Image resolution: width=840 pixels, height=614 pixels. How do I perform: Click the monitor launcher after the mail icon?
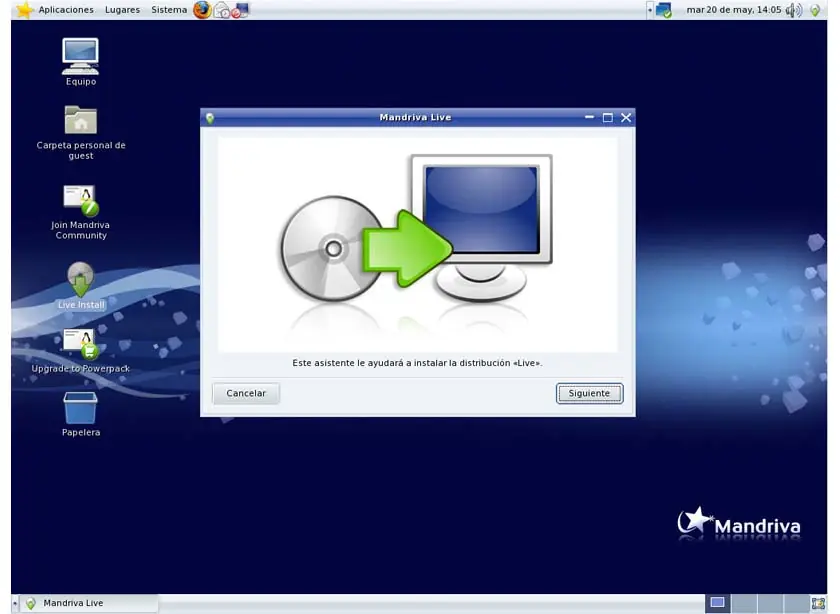pyautogui.click(x=242, y=10)
